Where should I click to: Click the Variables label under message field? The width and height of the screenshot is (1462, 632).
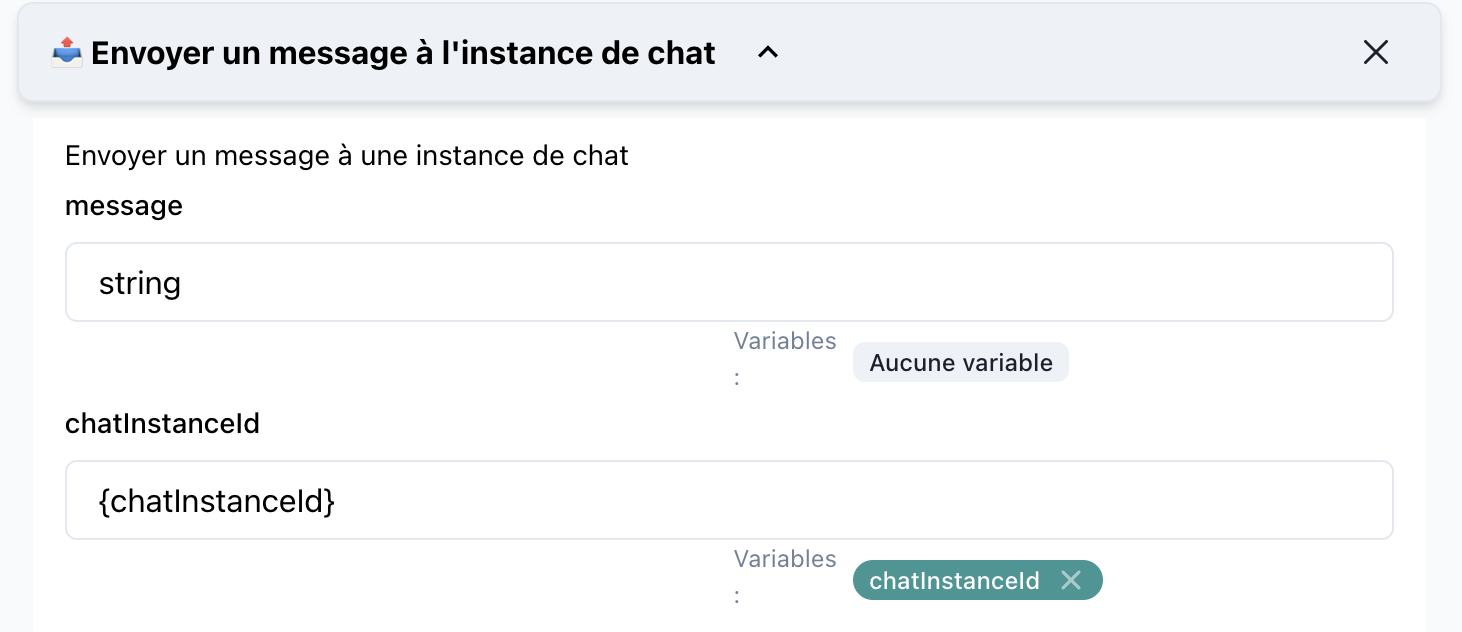[x=784, y=341]
